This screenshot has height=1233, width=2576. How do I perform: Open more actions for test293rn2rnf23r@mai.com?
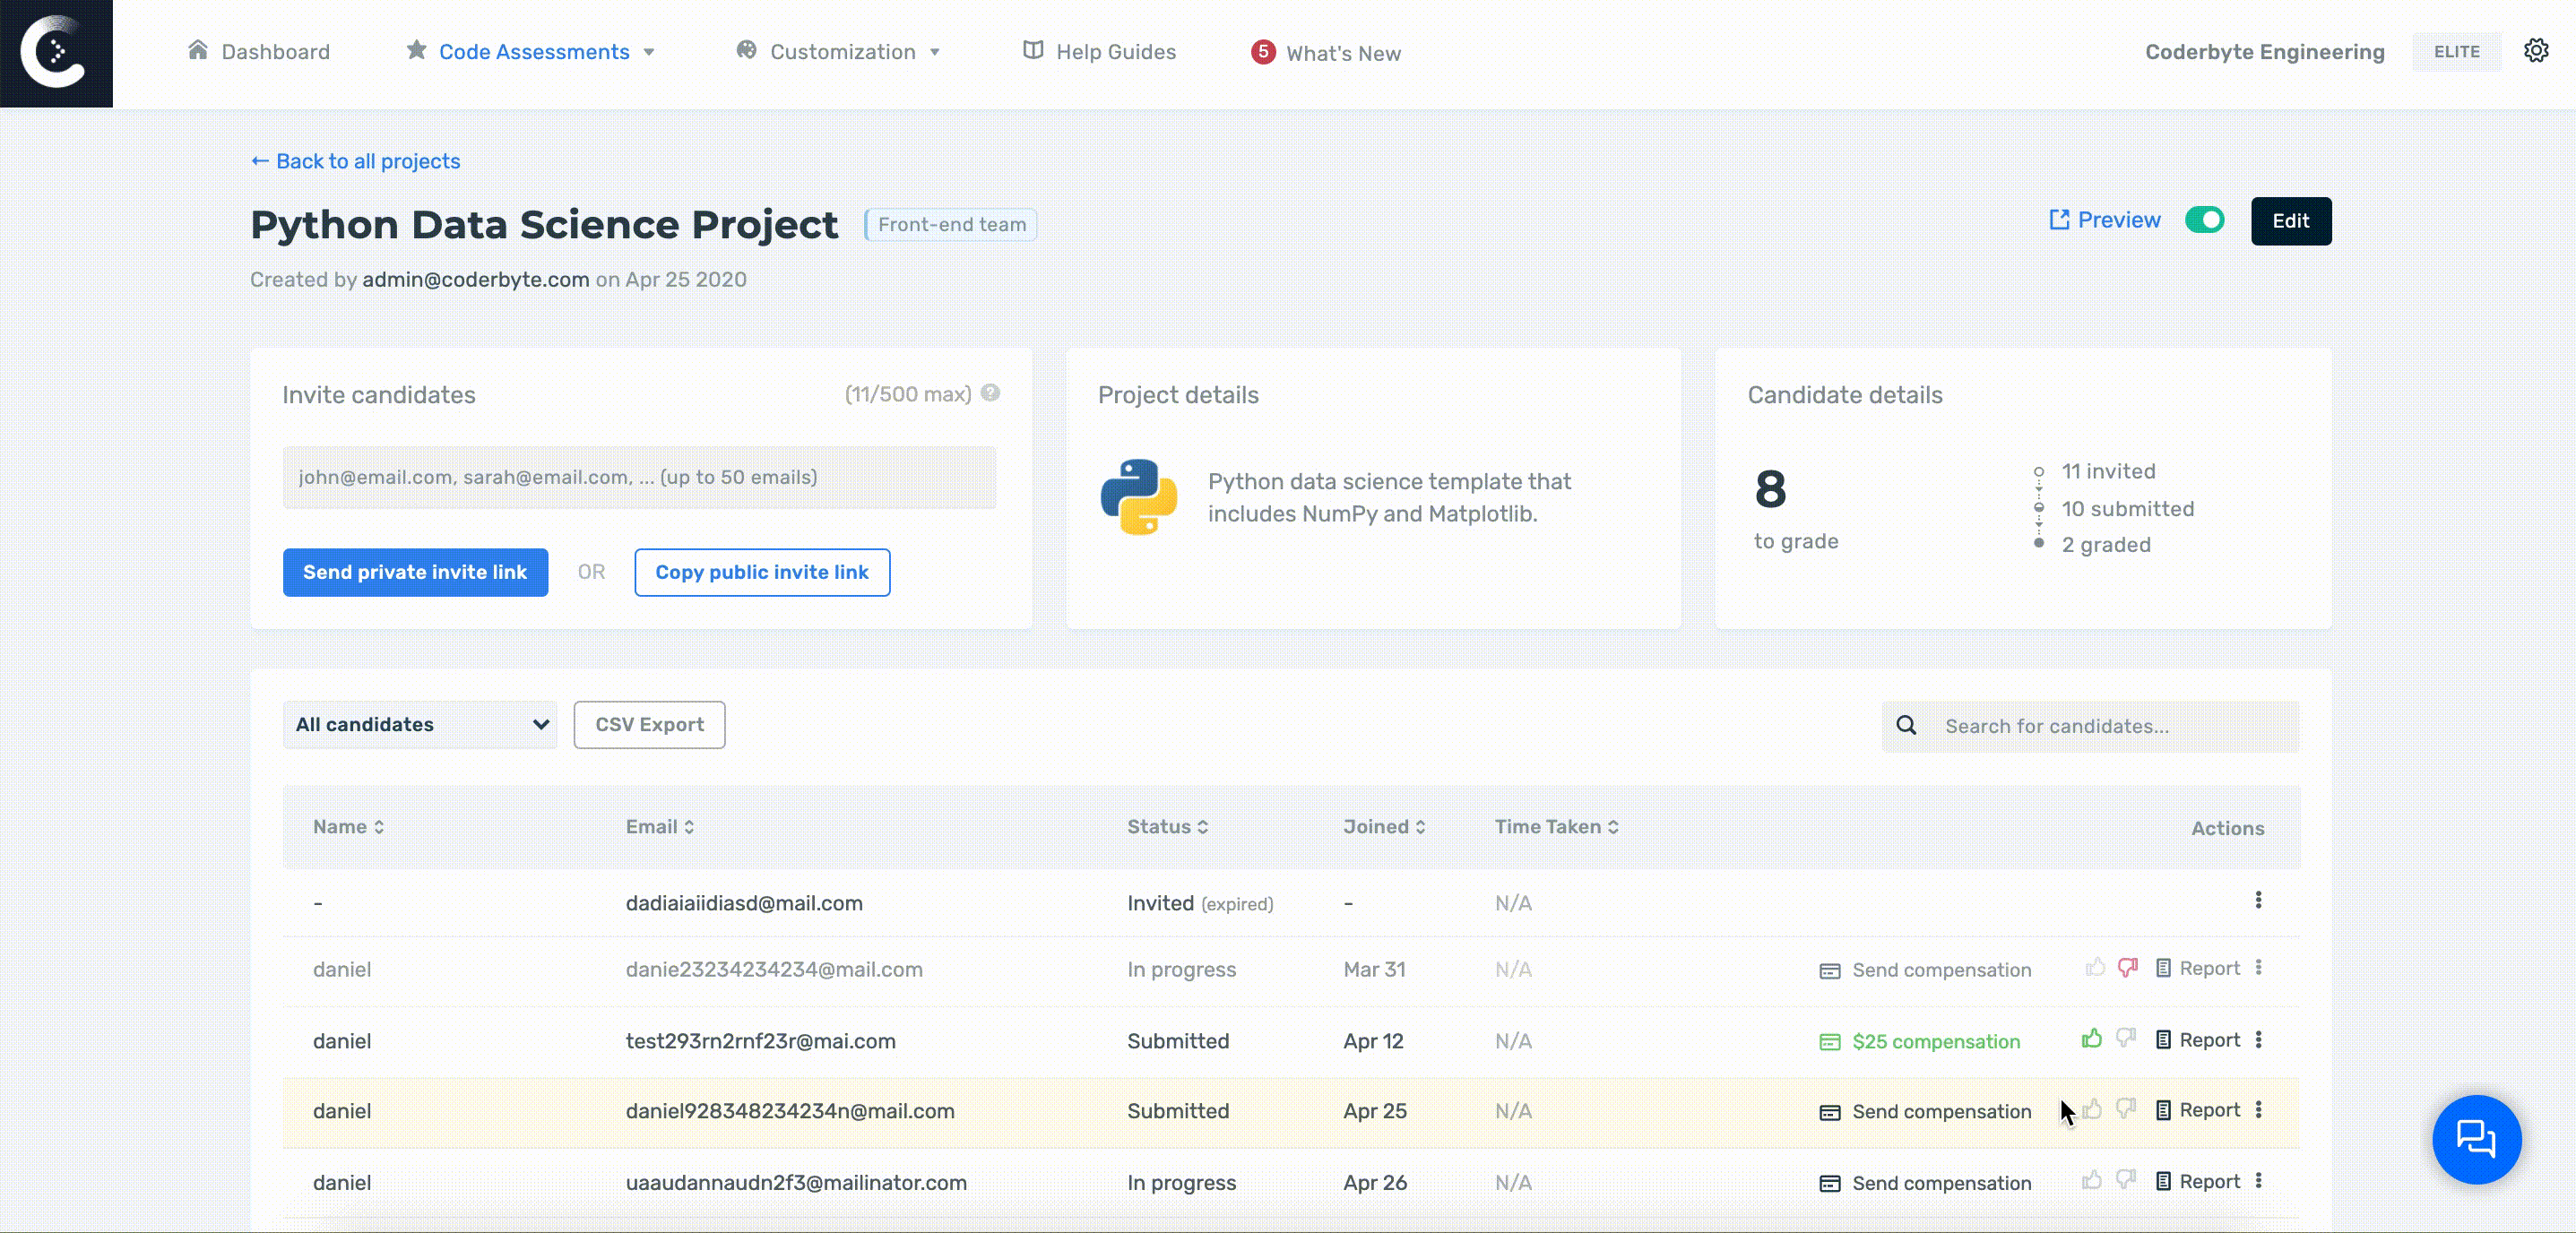[x=2258, y=1039]
